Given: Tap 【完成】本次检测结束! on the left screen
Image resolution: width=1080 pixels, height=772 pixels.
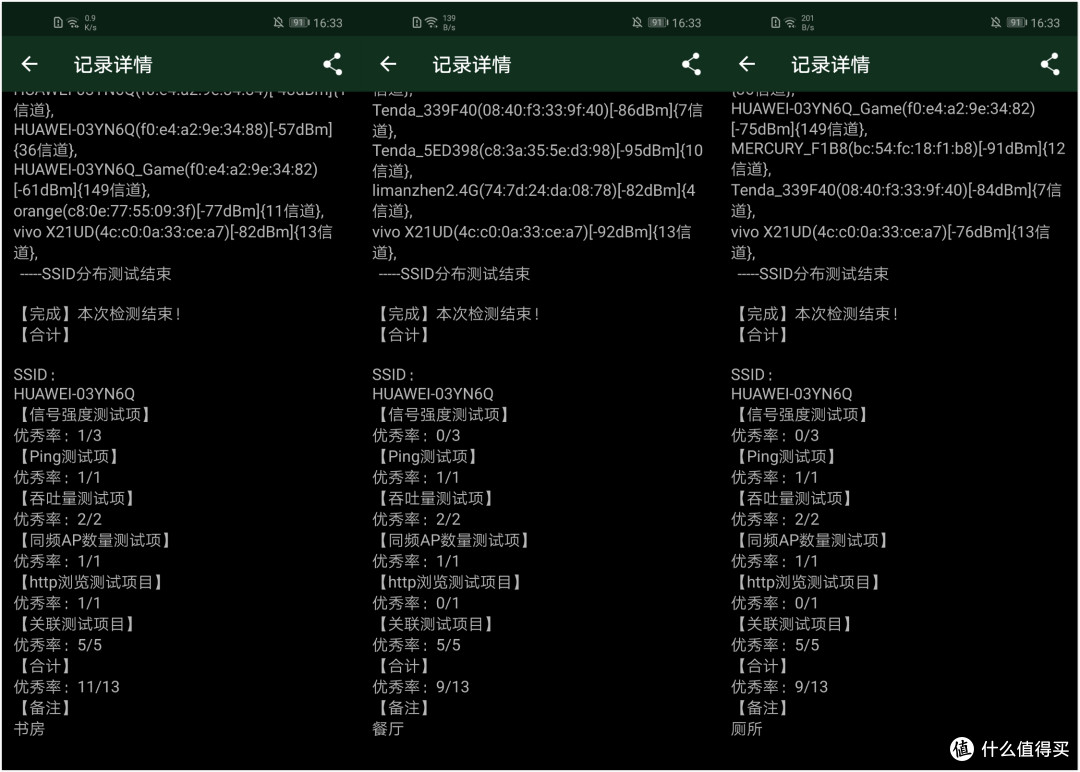Looking at the screenshot, I should coord(98,314).
